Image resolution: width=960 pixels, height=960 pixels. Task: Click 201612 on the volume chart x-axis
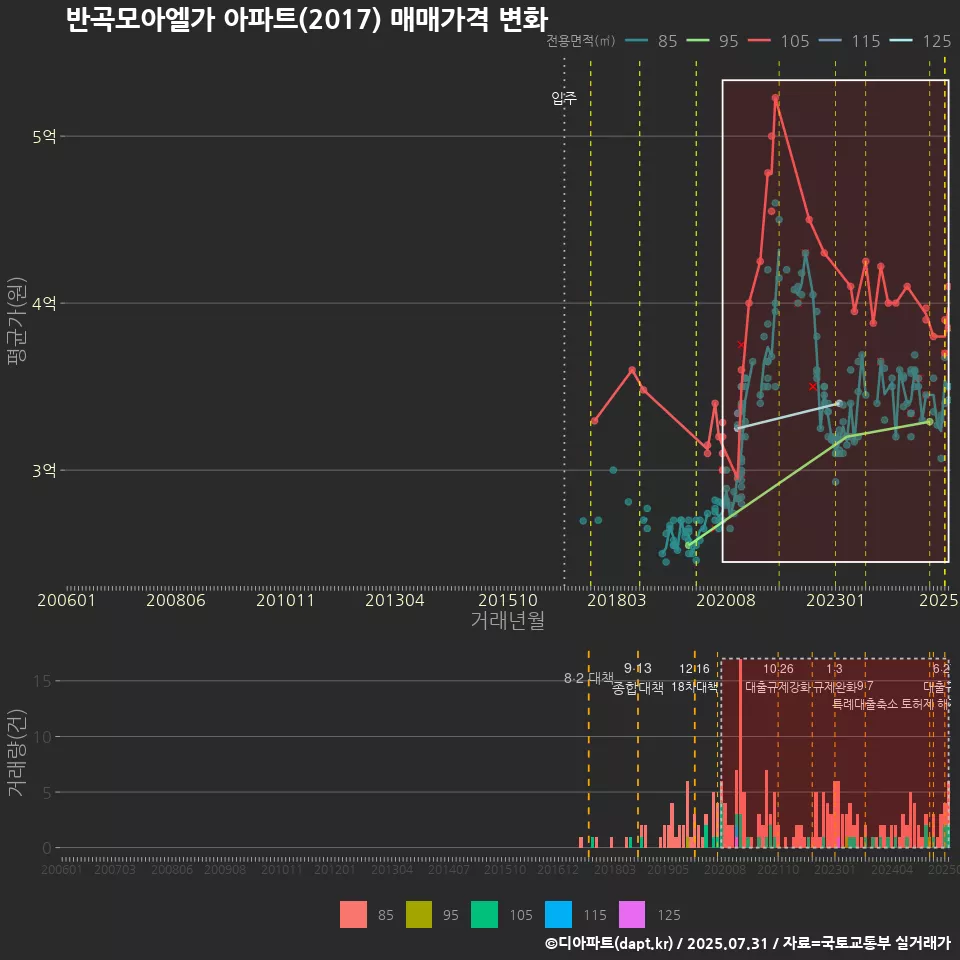[x=558, y=869]
